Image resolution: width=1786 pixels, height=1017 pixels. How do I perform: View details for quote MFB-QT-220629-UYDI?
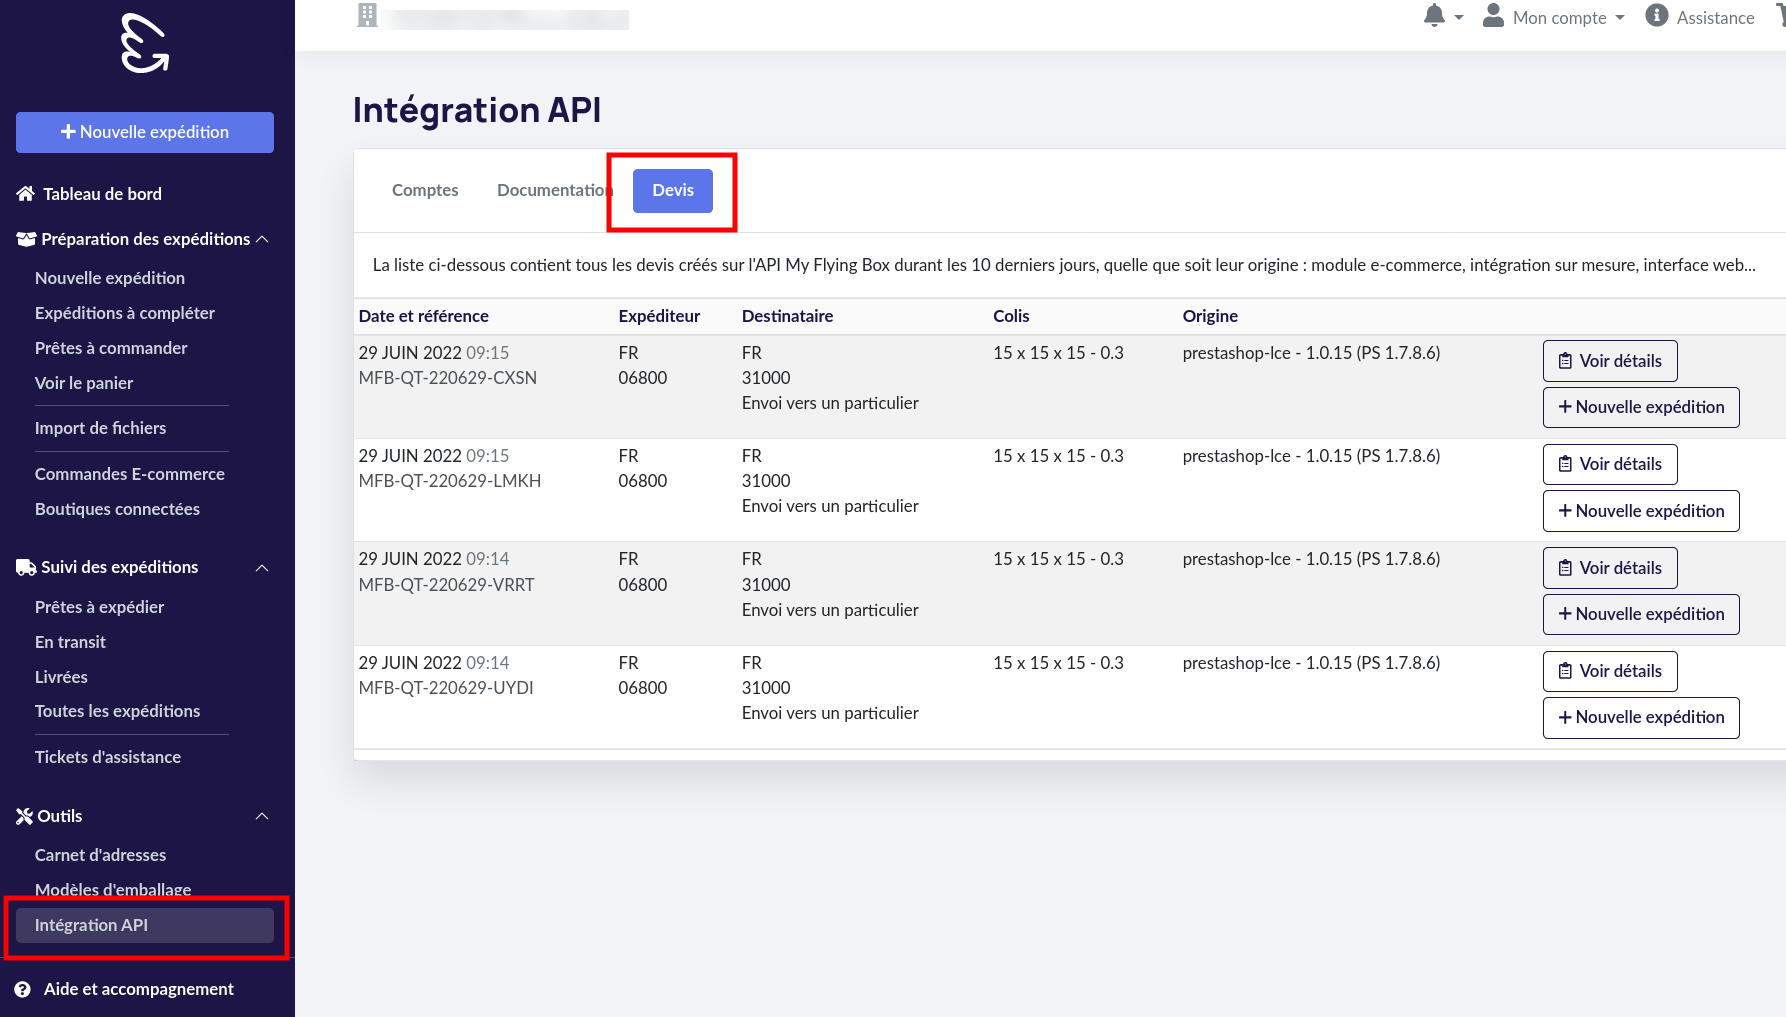[1610, 671]
